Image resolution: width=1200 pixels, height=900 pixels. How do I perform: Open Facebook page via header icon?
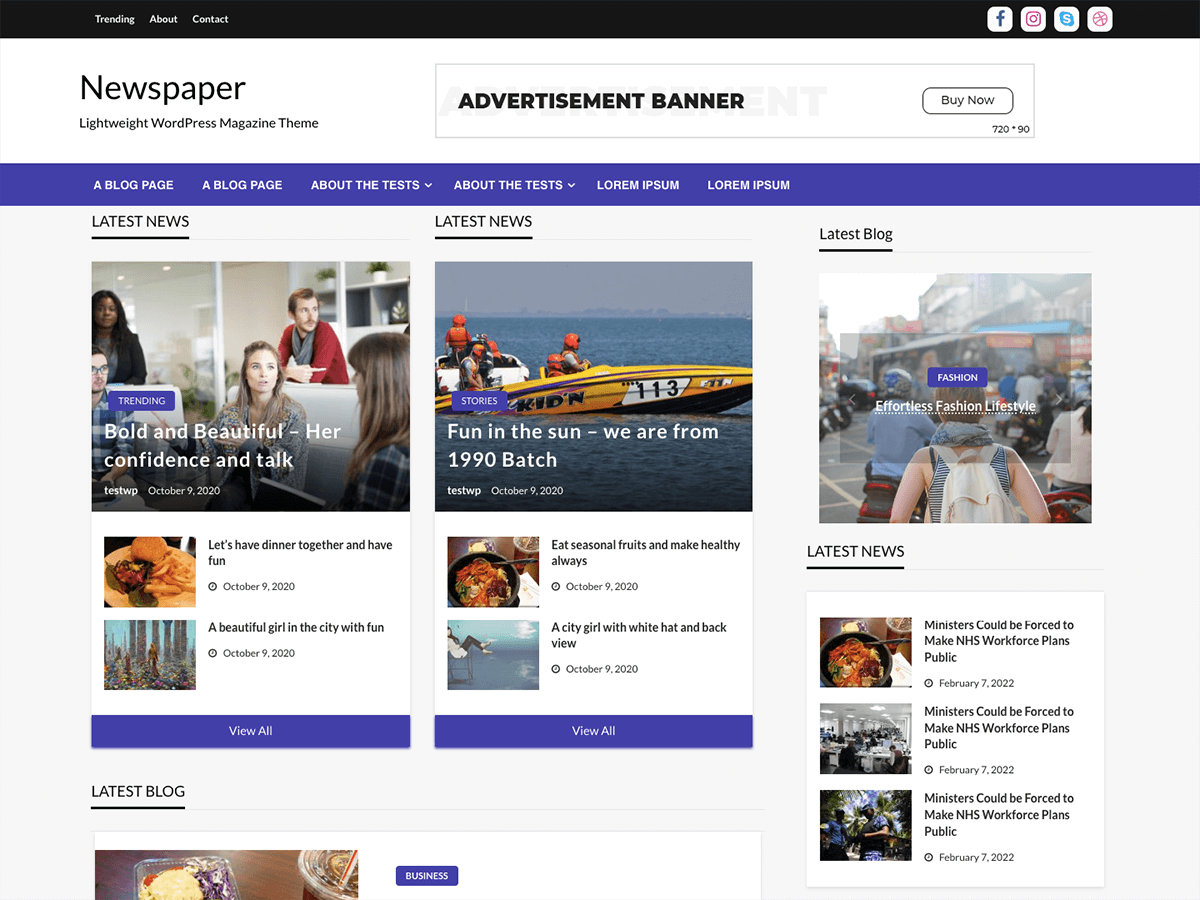[x=999, y=19]
